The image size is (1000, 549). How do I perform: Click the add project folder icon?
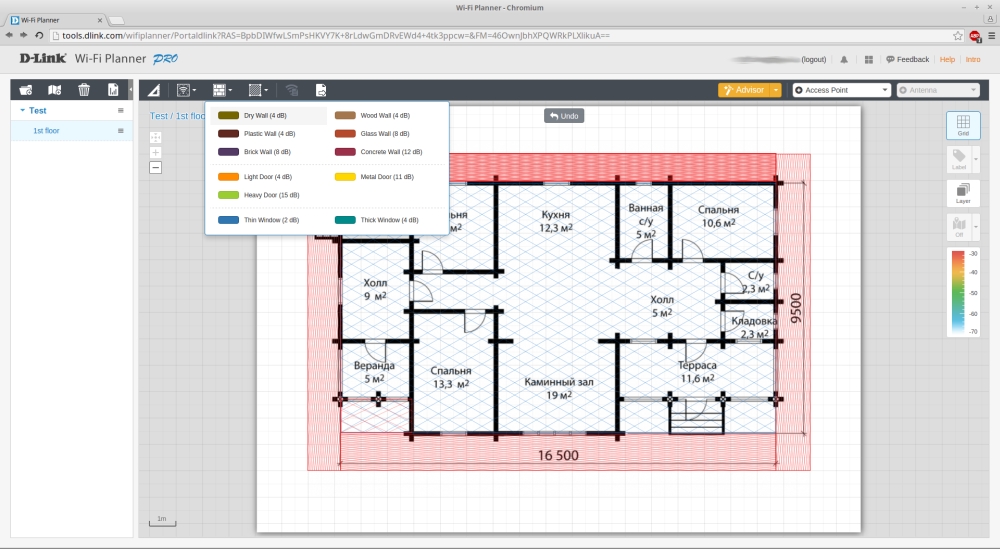click(26, 90)
